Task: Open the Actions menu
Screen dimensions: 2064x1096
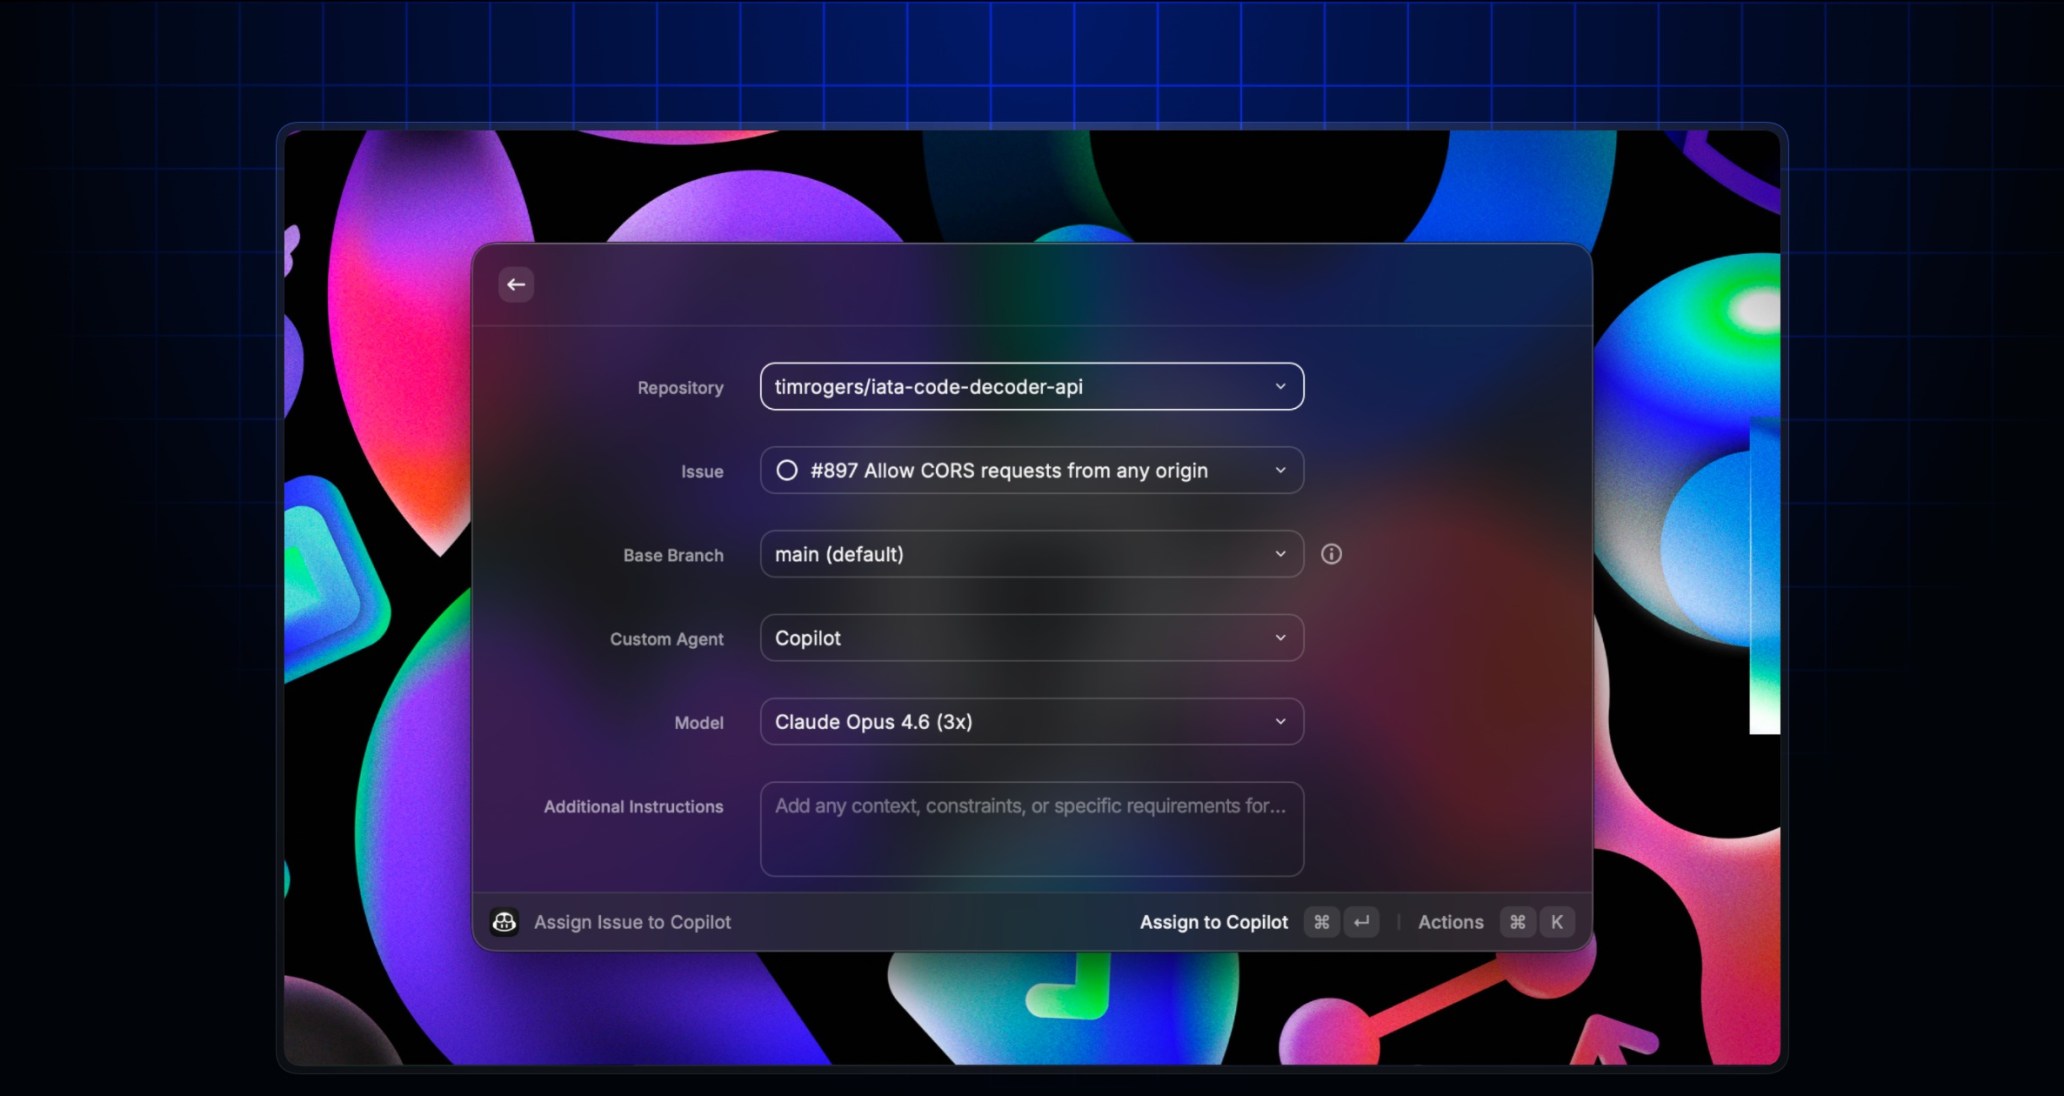Action: 1450,922
